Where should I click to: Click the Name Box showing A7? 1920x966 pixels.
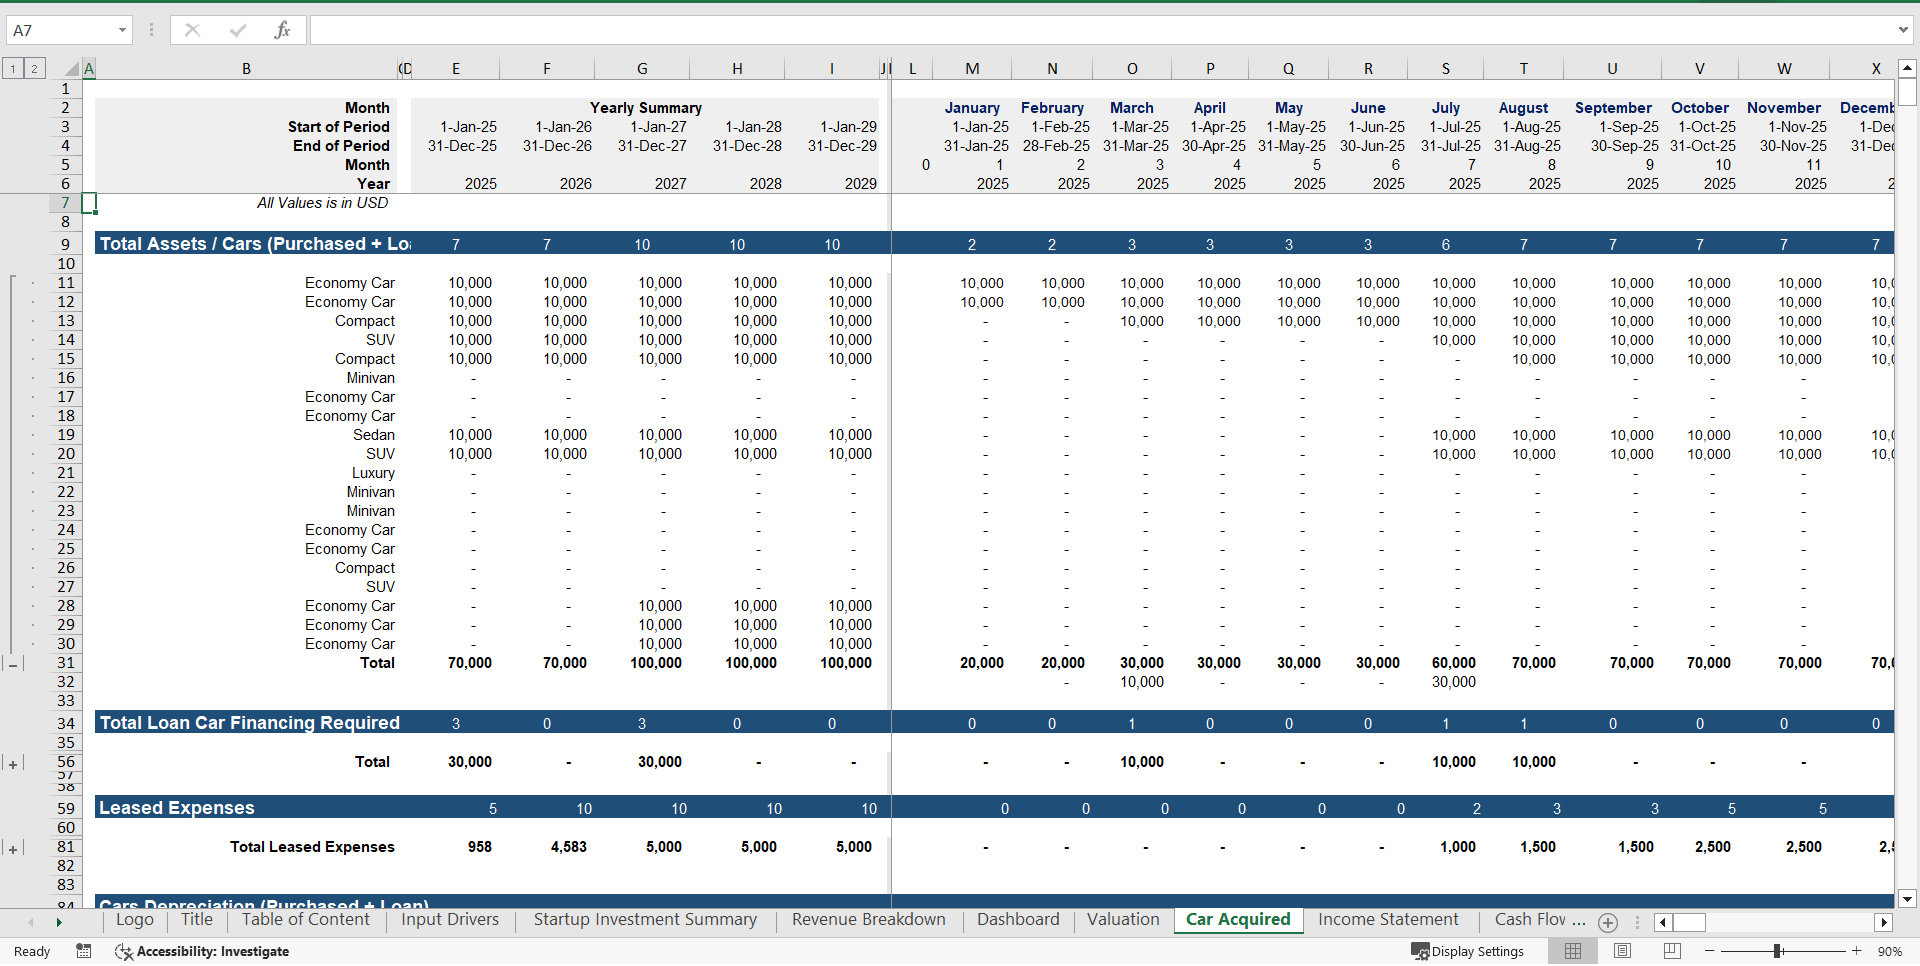pos(62,30)
